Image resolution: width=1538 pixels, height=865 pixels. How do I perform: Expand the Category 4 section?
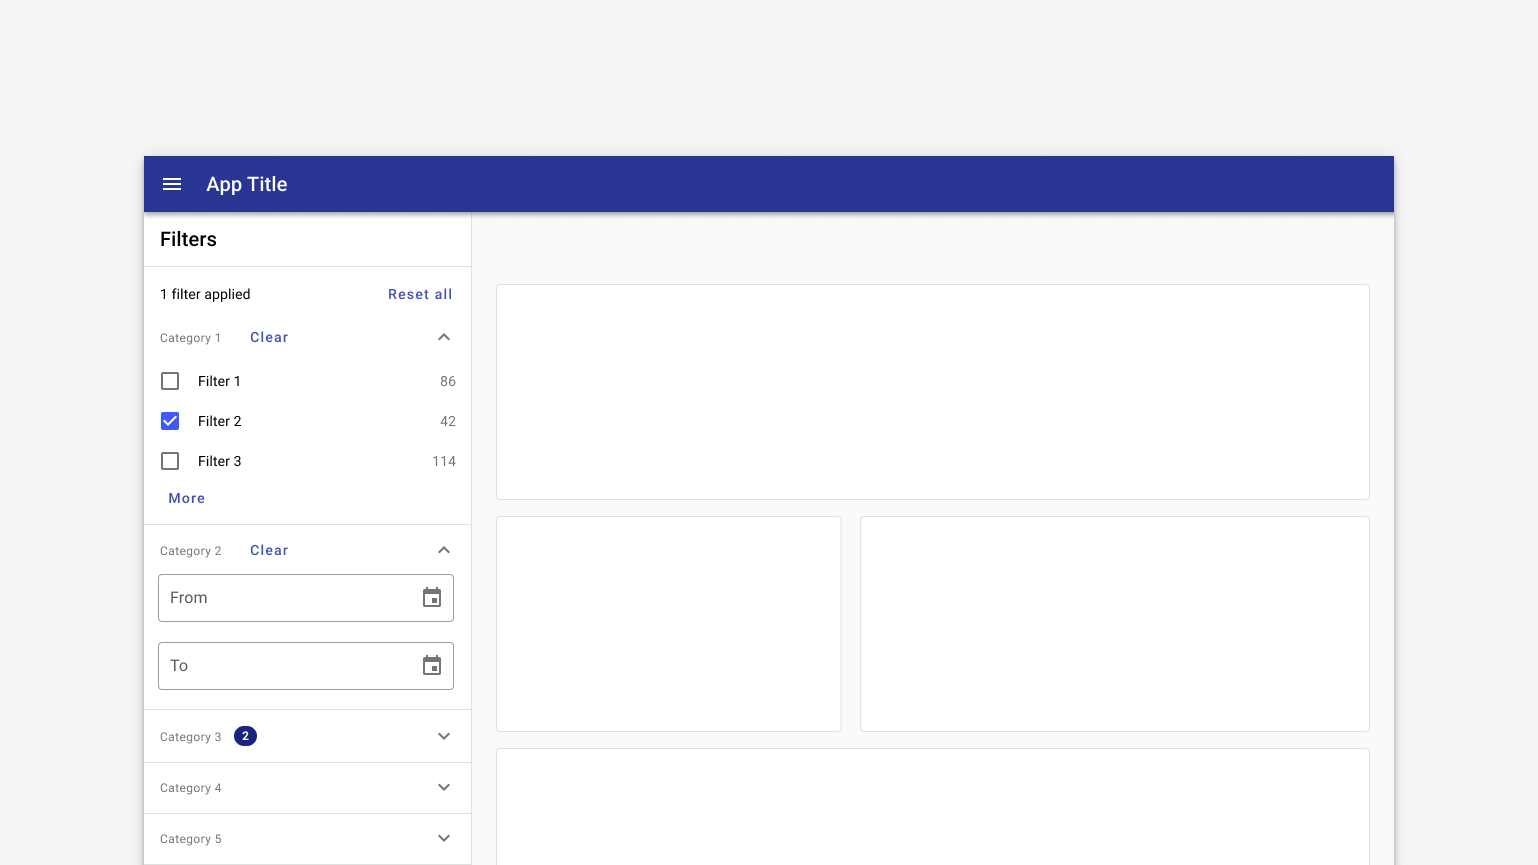444,787
